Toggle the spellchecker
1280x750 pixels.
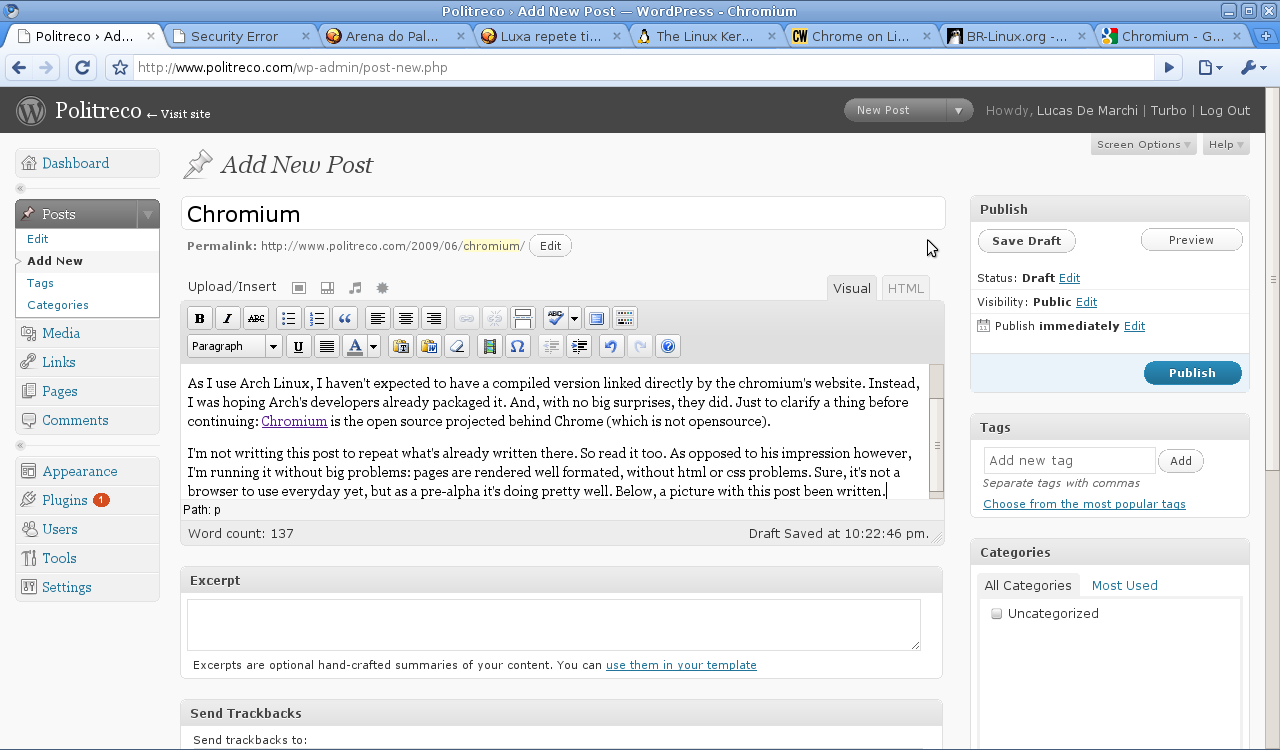(x=555, y=318)
